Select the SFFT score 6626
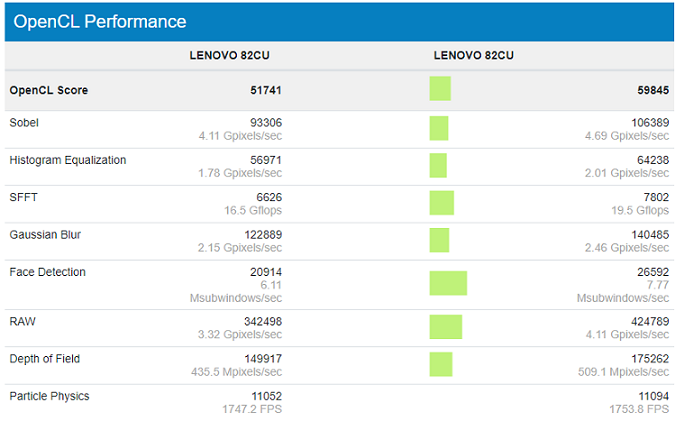Viewport: 676px width, 430px height. [x=269, y=197]
